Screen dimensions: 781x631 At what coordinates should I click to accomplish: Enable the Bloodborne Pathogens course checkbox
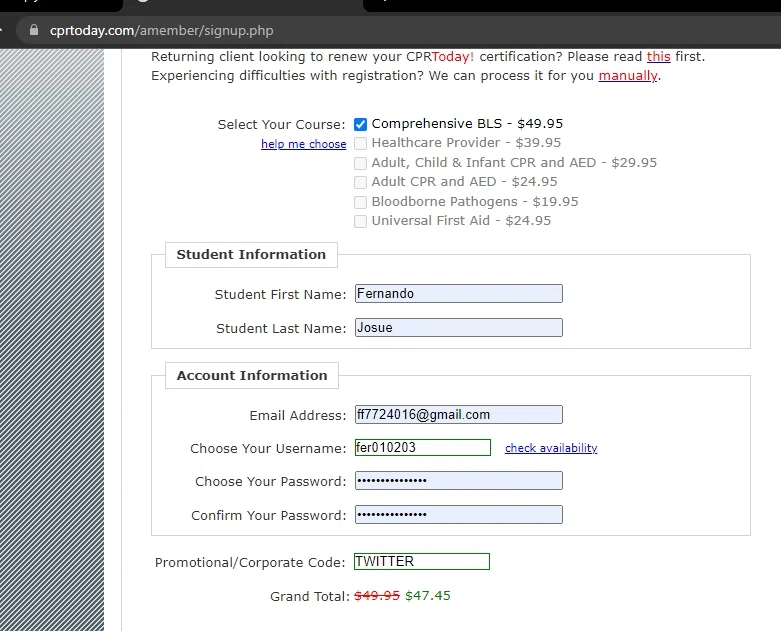(x=360, y=202)
